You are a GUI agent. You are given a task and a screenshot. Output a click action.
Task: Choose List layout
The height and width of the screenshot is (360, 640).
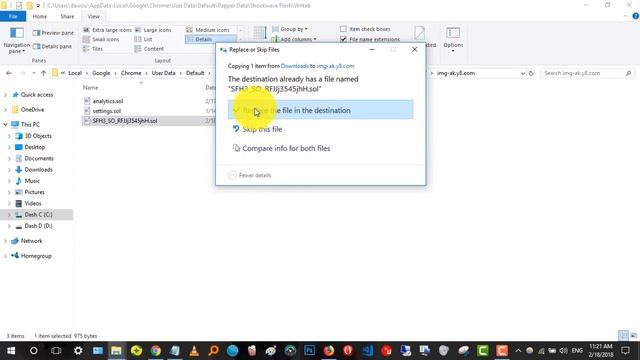click(144, 39)
